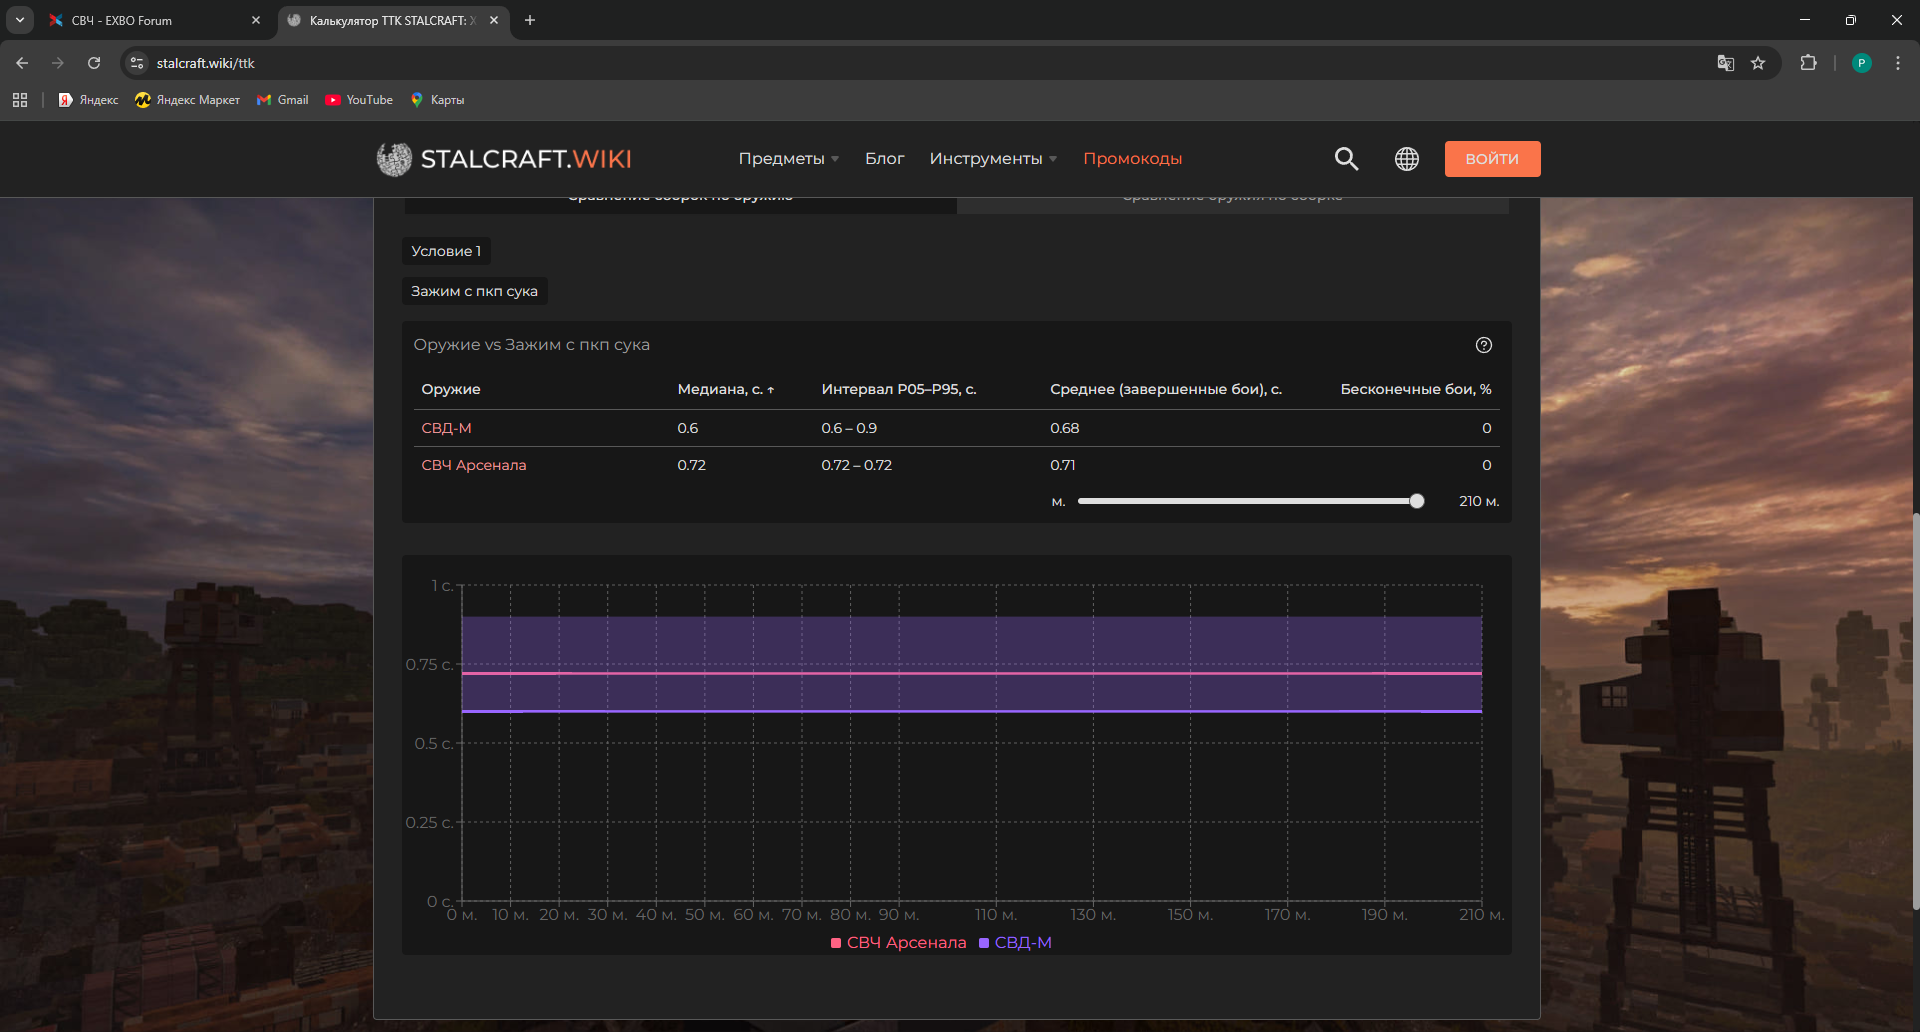Image resolution: width=1920 pixels, height=1032 pixels.
Task: Toggle СВД-М series in chart legend
Action: (1015, 943)
